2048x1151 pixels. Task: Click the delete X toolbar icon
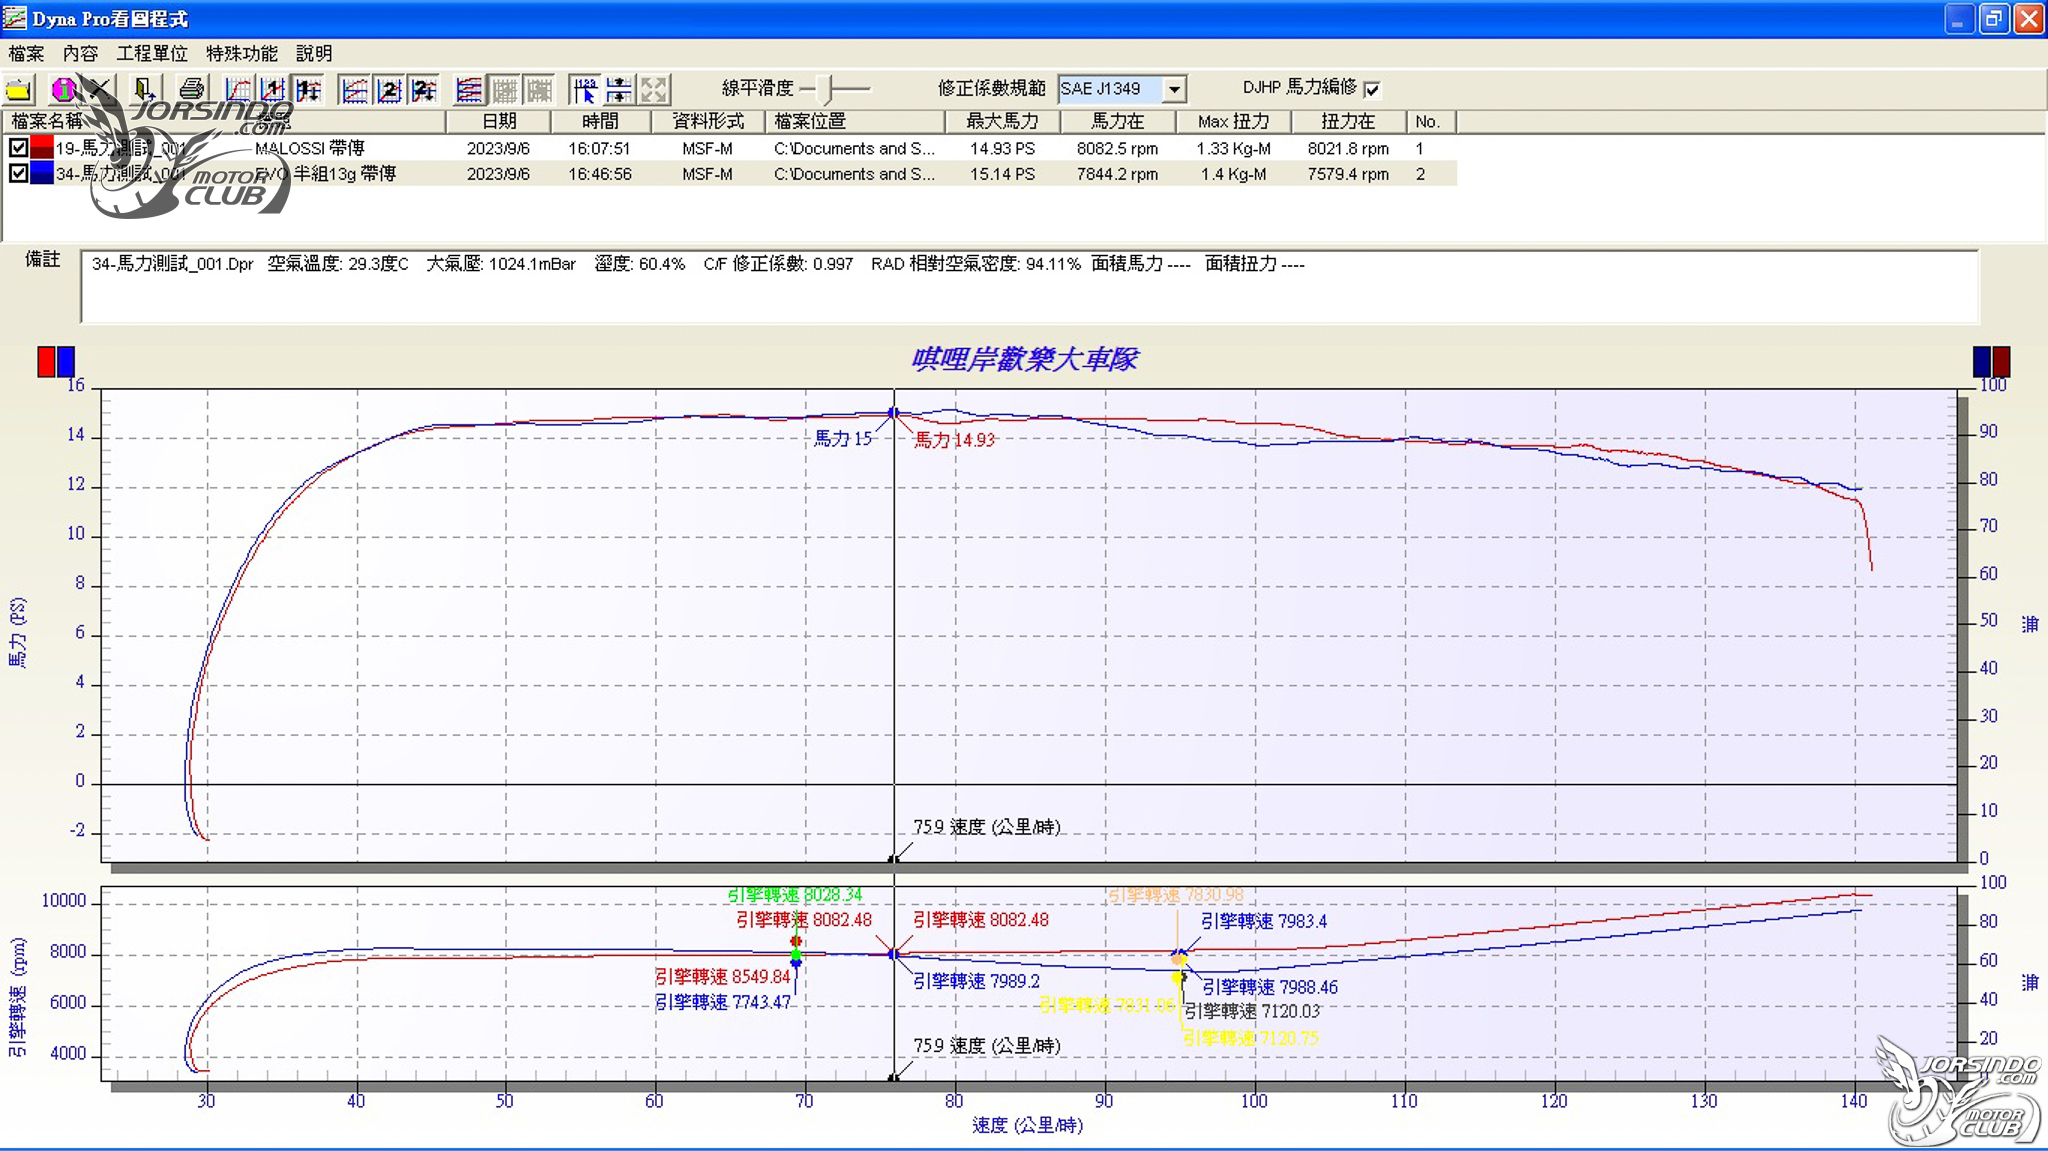(x=99, y=90)
